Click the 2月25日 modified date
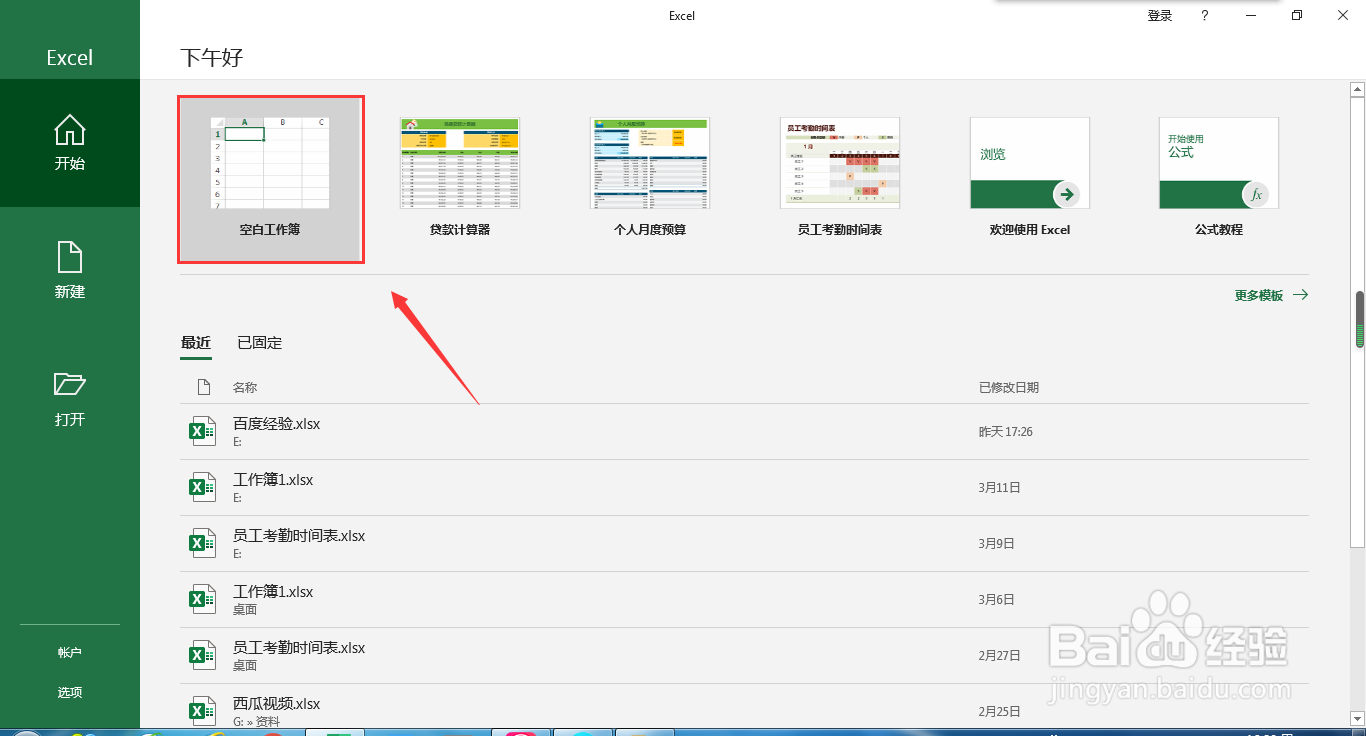The height and width of the screenshot is (736, 1366). 1000,712
